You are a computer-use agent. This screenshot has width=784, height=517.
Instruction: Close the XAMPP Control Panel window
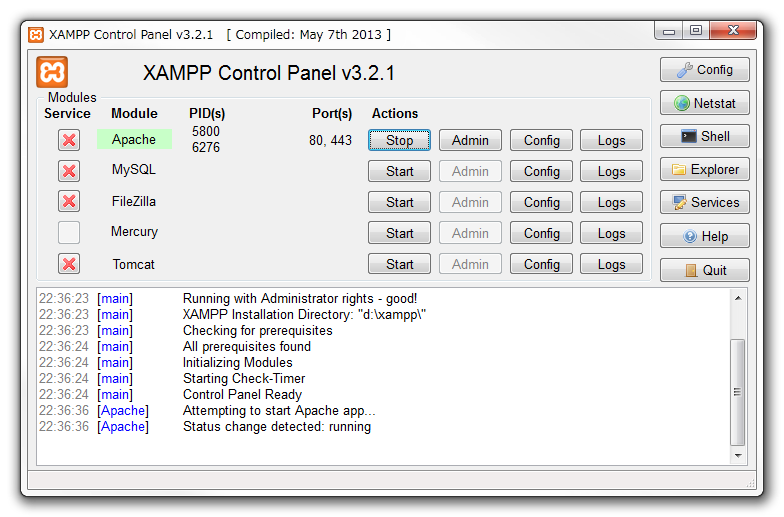732,31
